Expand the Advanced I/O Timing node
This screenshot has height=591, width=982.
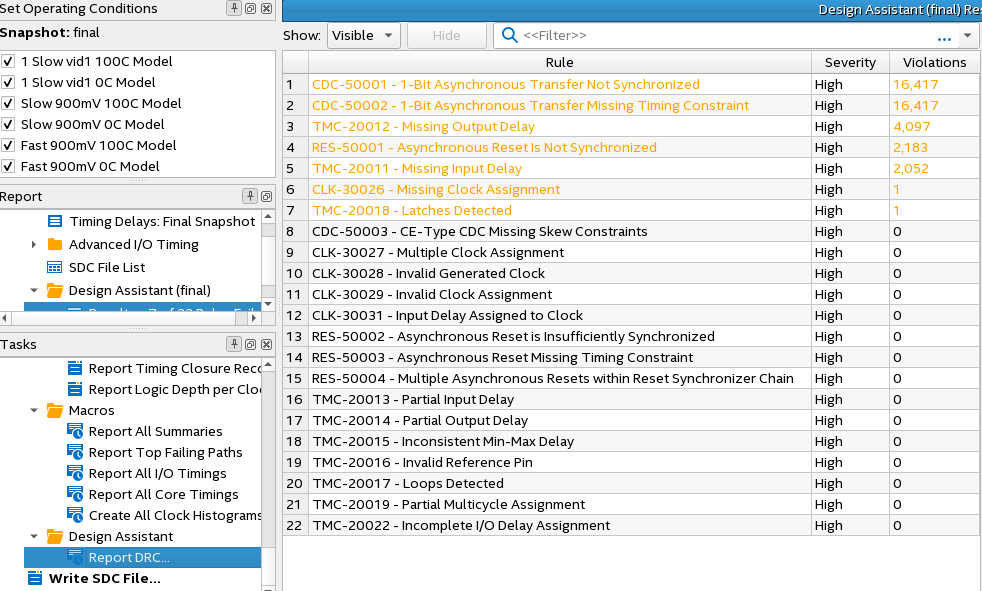pos(34,244)
